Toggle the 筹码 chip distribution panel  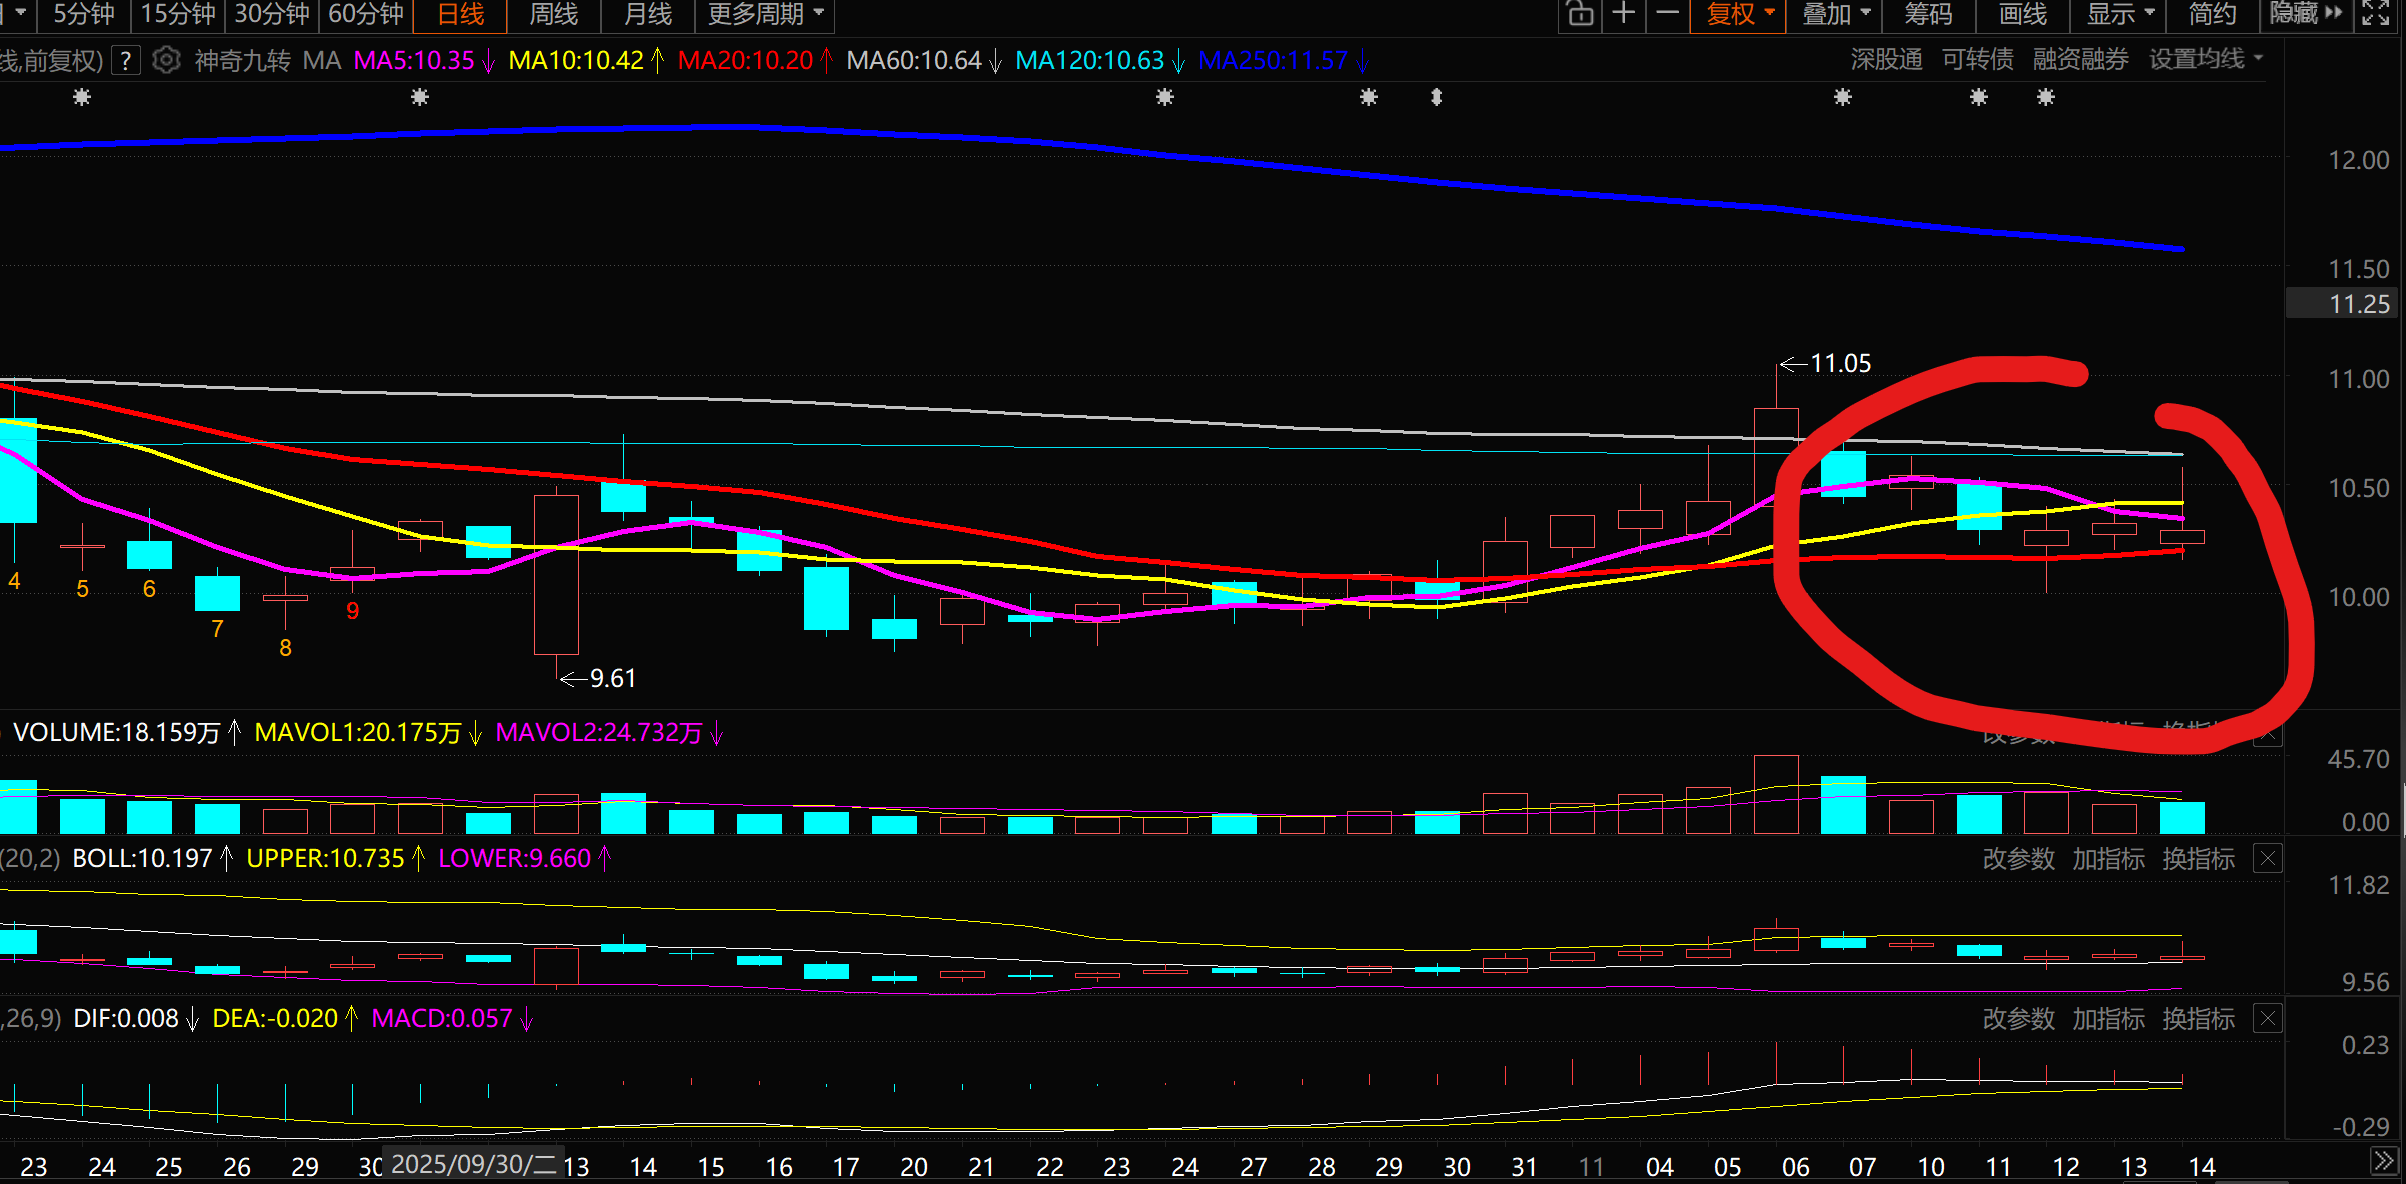1928,14
